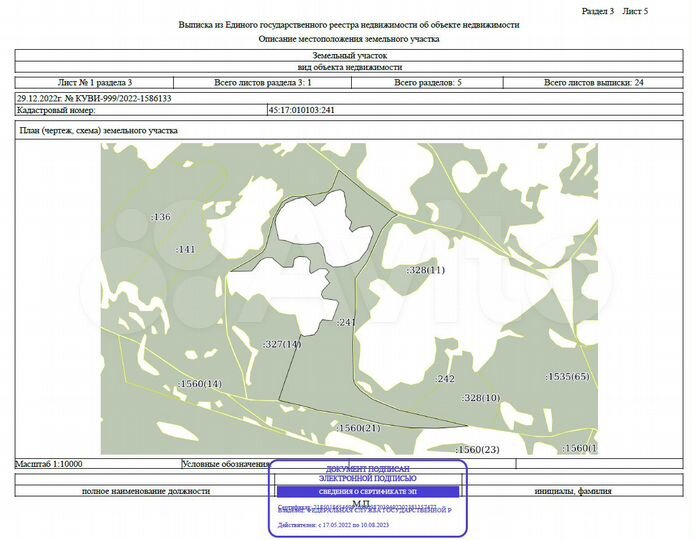Viewport: 695px width, 540px height.
Task: Select parcel label :1560(14)
Action: (x=200, y=384)
